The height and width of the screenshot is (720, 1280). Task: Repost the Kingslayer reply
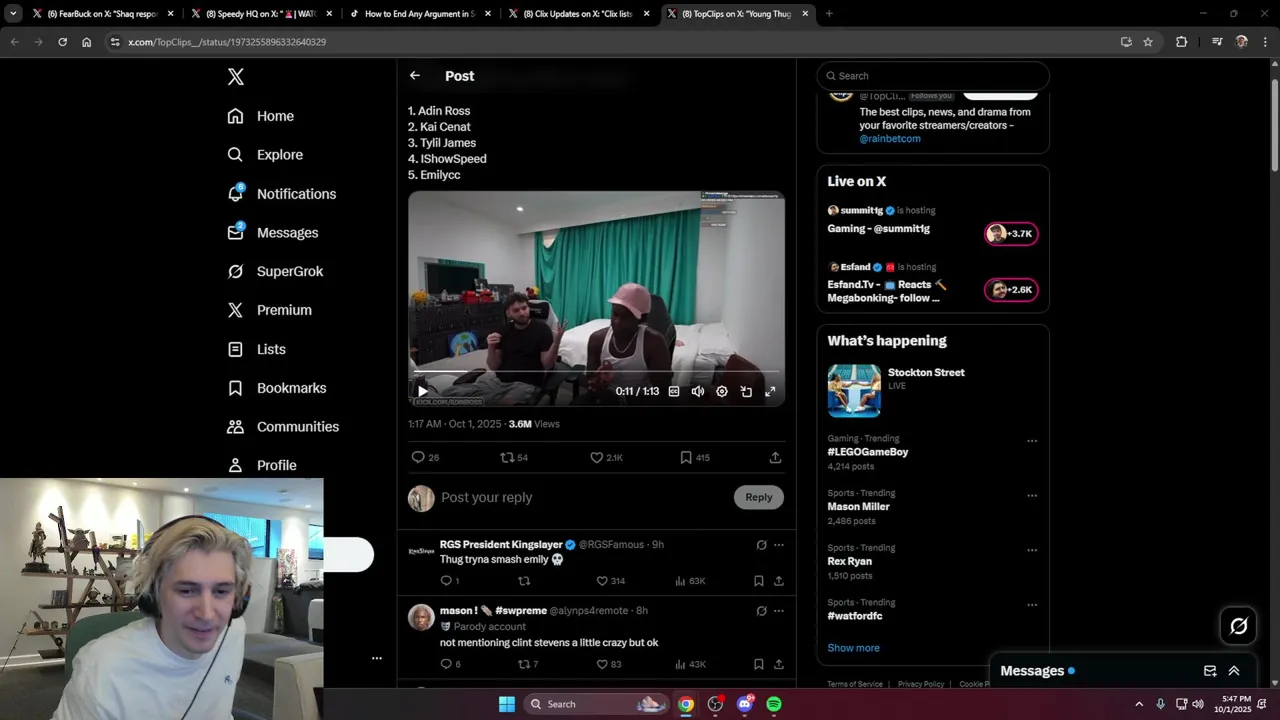pyautogui.click(x=524, y=581)
